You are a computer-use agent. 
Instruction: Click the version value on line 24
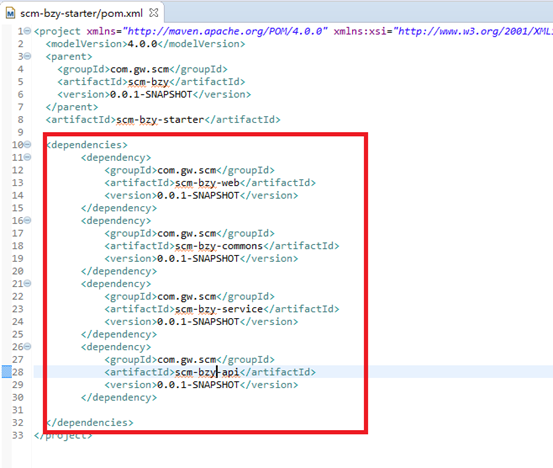click(198, 322)
